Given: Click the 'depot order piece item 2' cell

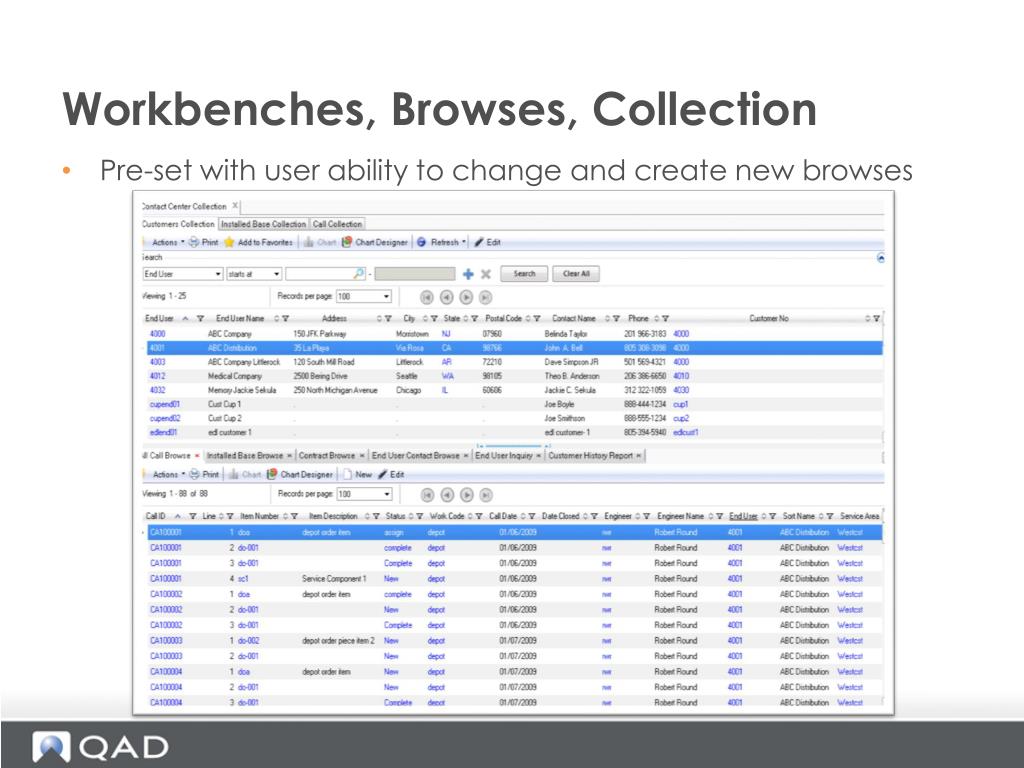Looking at the screenshot, I should 338,641.
